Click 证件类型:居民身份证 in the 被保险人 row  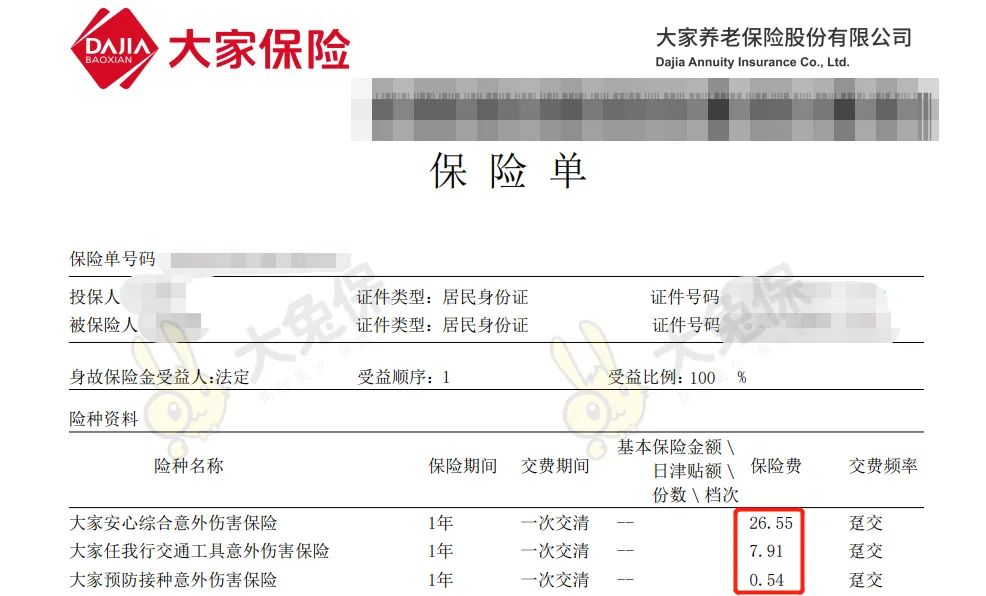(x=443, y=325)
